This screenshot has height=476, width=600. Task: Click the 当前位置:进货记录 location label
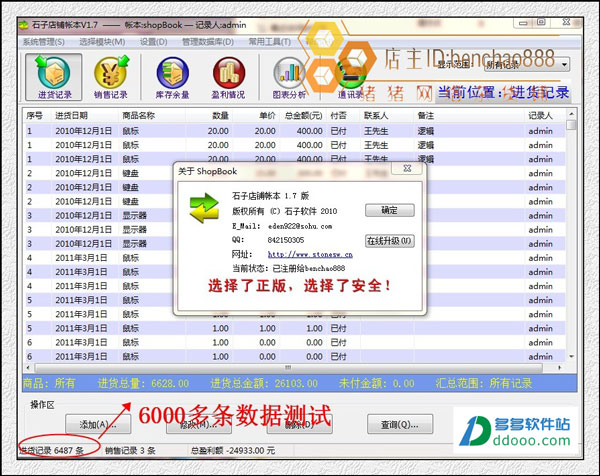coord(503,93)
